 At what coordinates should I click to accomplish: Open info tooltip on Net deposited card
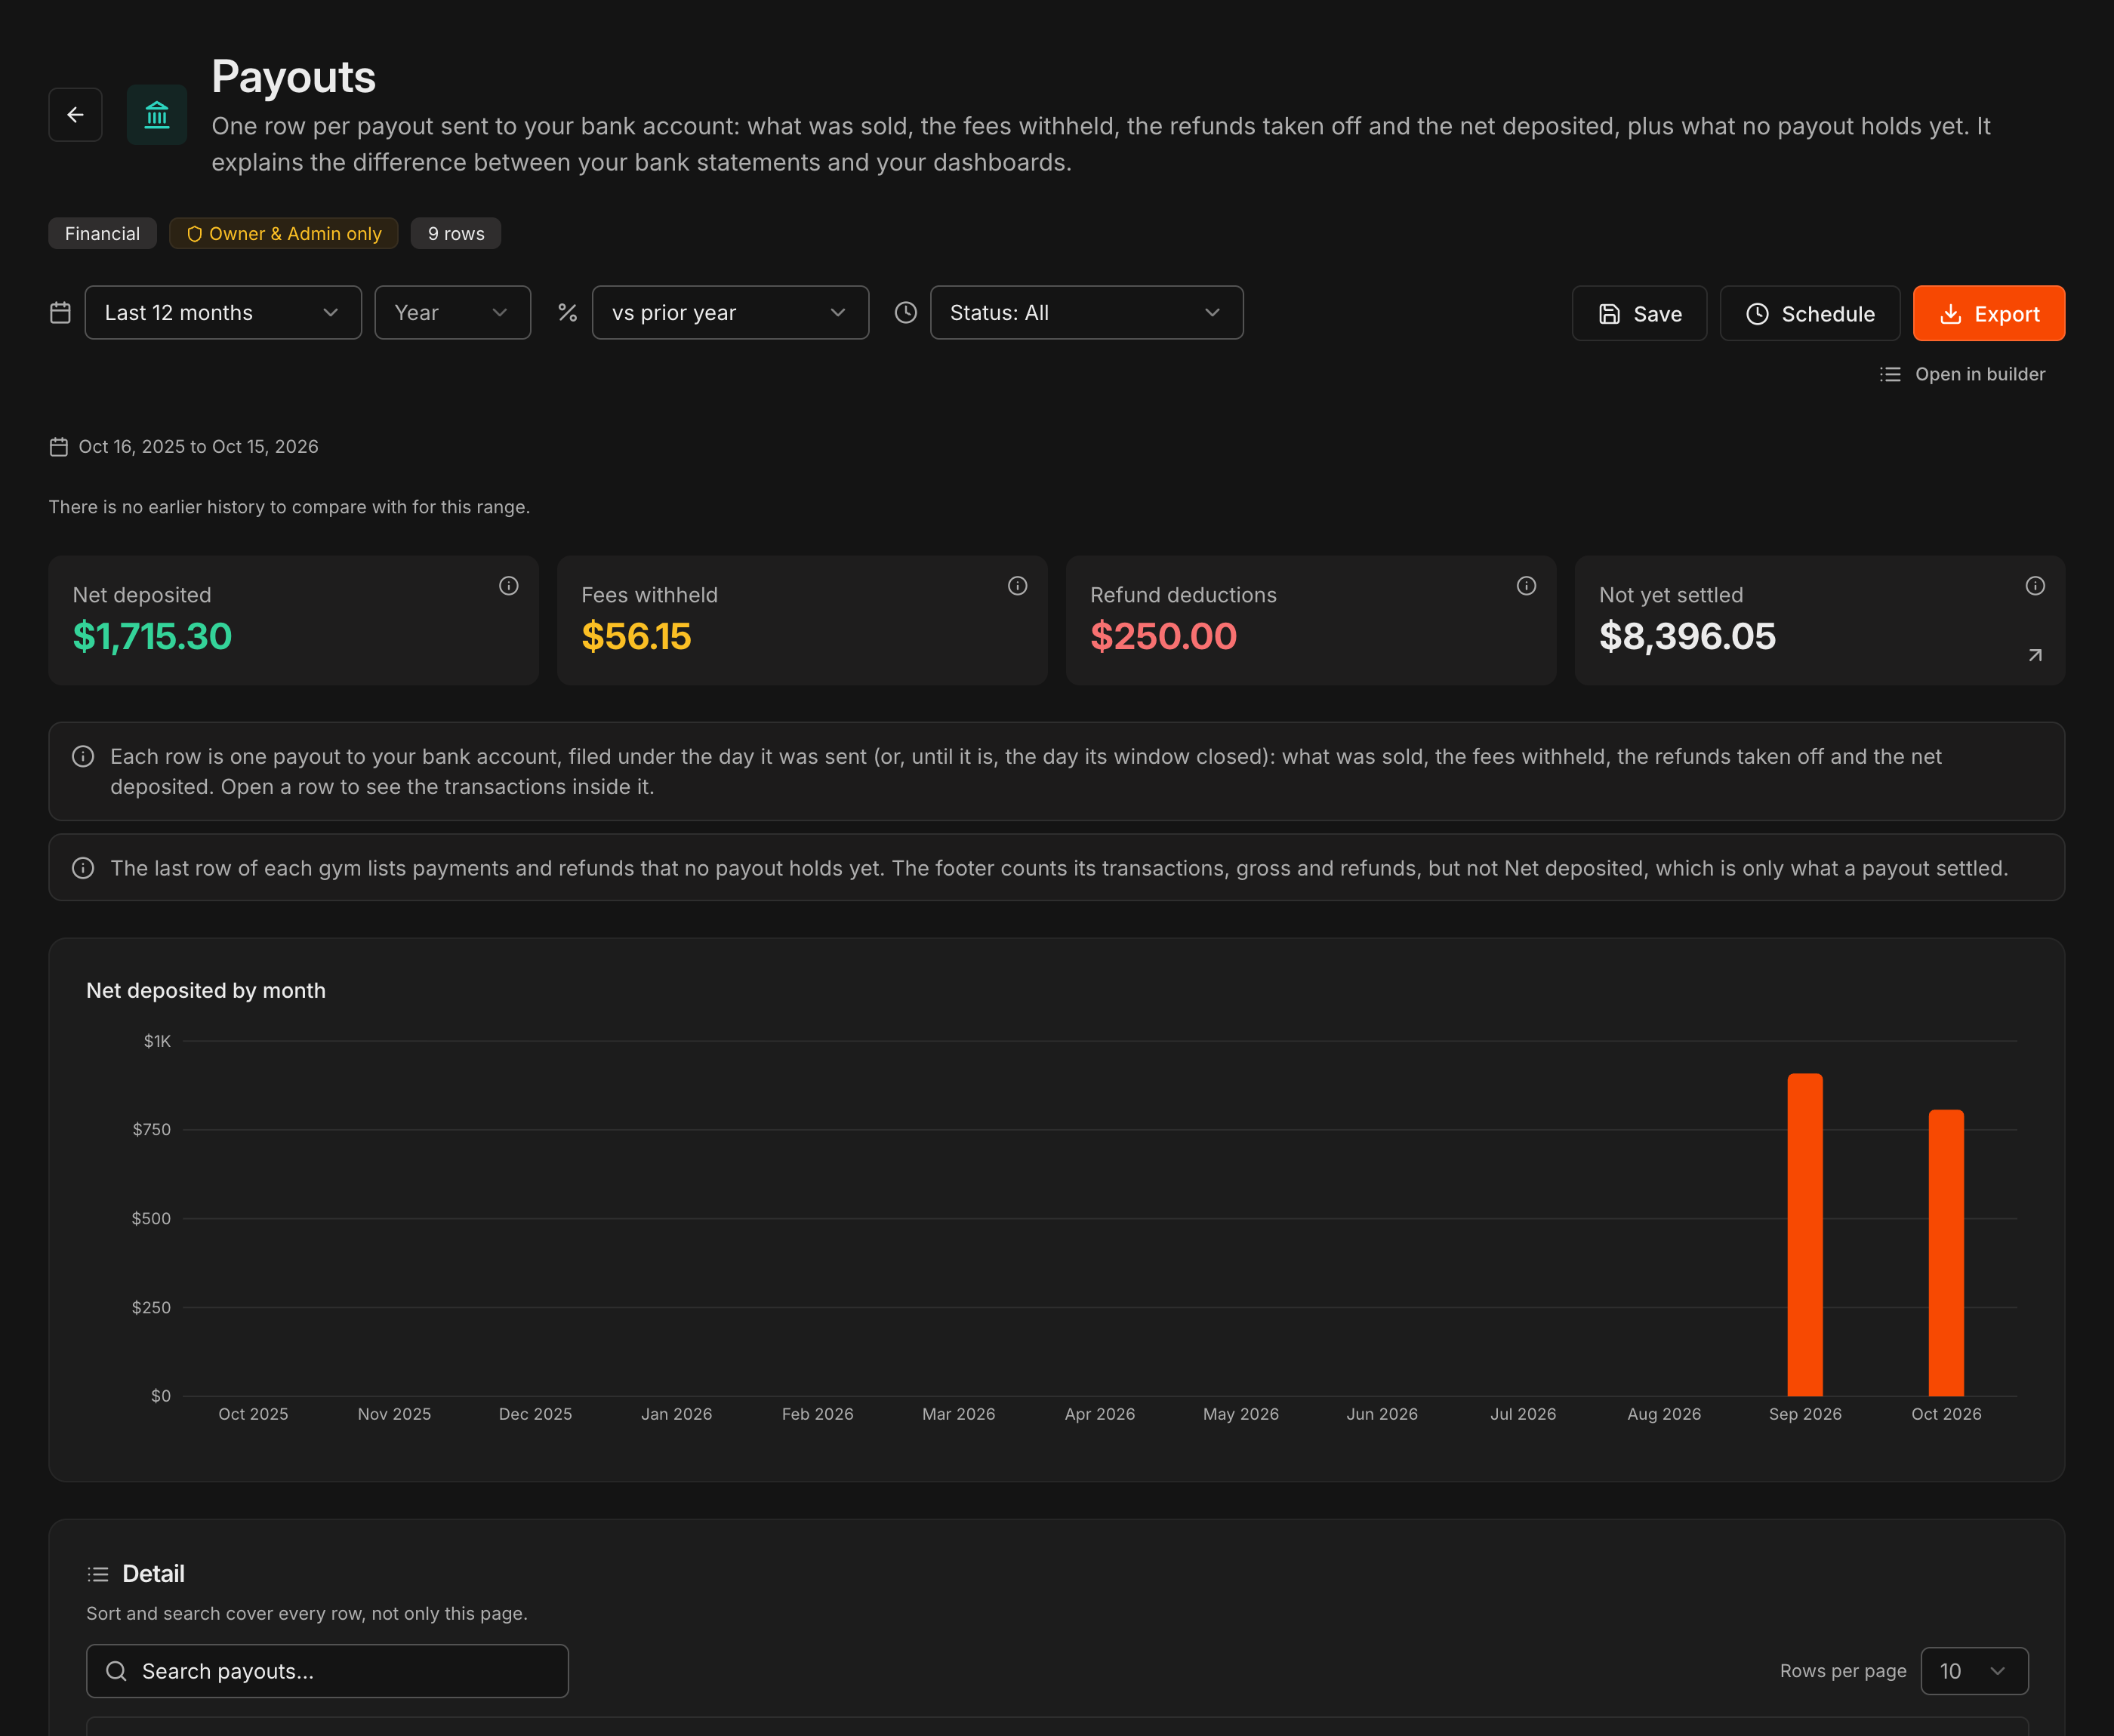click(509, 586)
